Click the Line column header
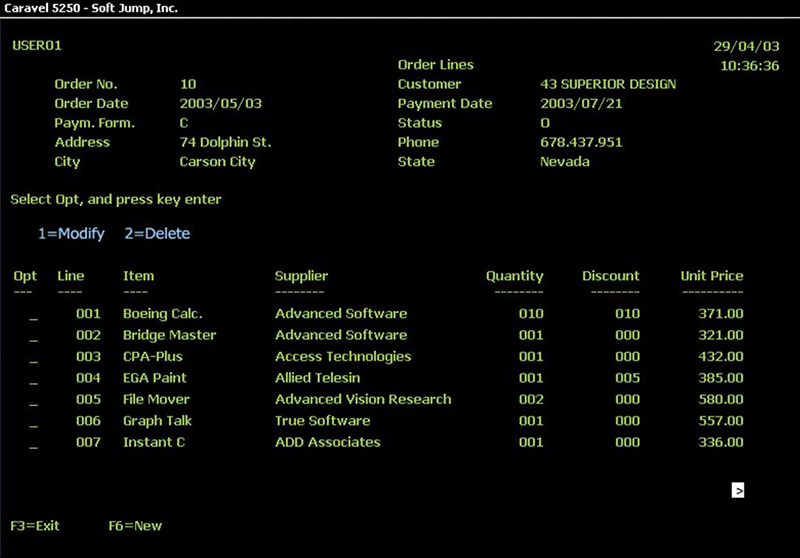The width and height of the screenshot is (800, 558). pyautogui.click(x=70, y=276)
